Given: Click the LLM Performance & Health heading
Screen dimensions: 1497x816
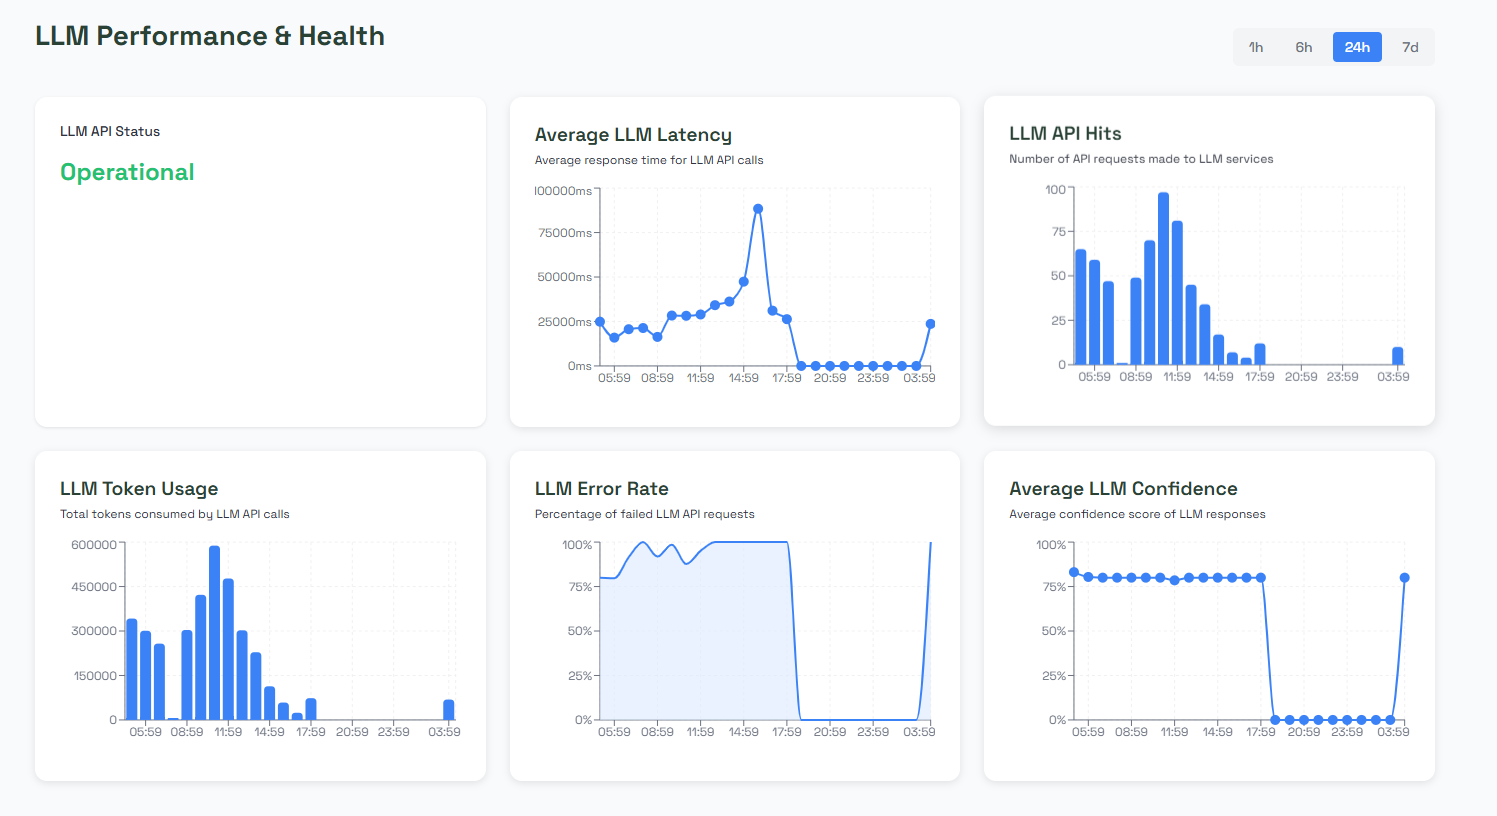Looking at the screenshot, I should point(210,36).
